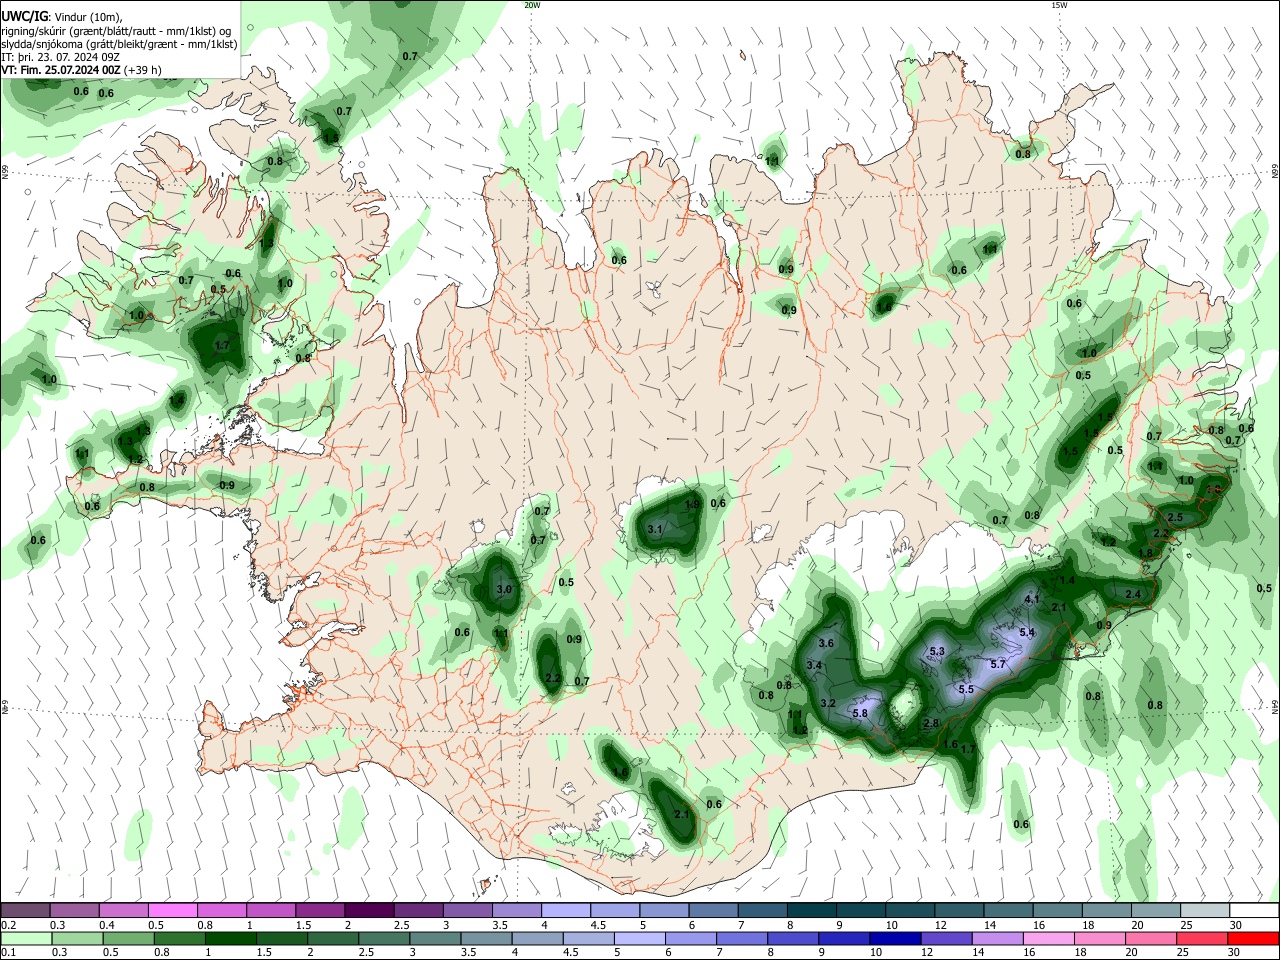The height and width of the screenshot is (960, 1280).
Task: Click the 'IT: þri. 23. 07. 2024 09Z' line
Action: (x=61, y=57)
